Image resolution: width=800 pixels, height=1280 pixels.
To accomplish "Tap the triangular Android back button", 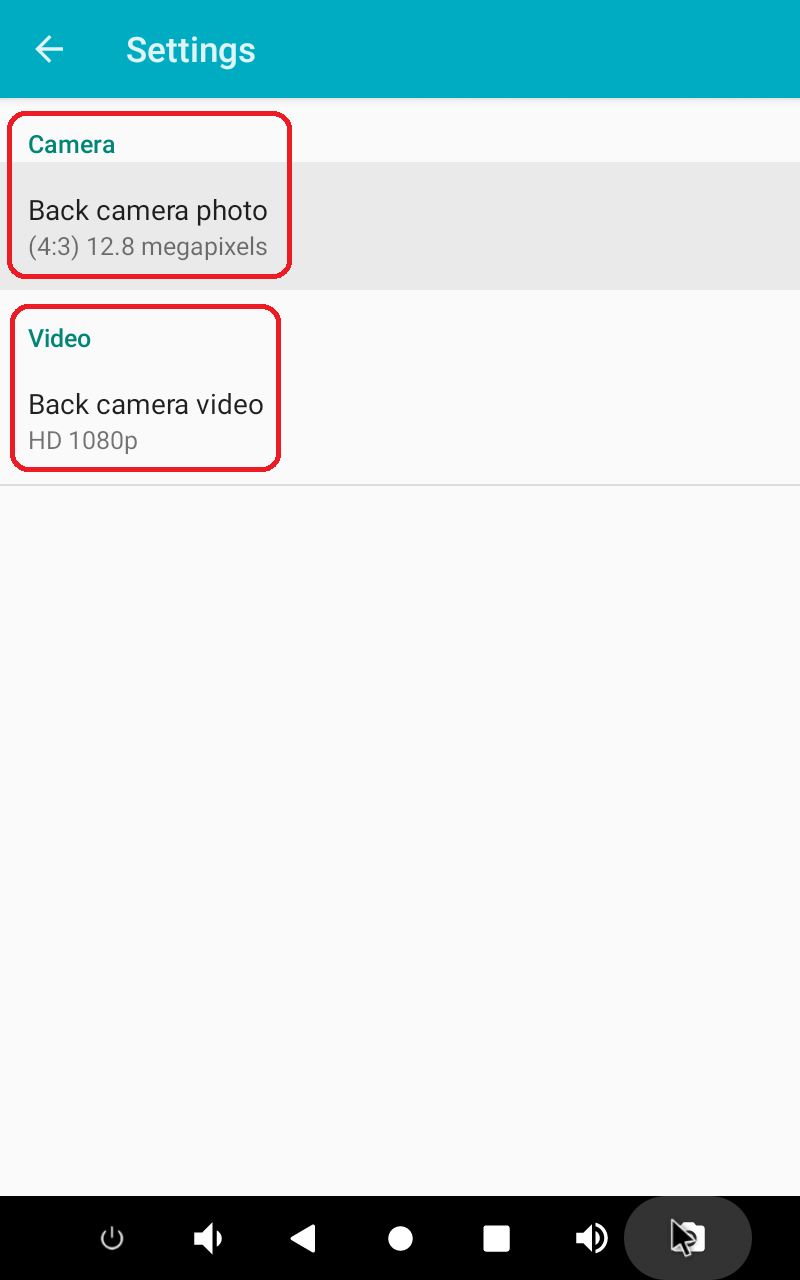I will (x=303, y=1239).
